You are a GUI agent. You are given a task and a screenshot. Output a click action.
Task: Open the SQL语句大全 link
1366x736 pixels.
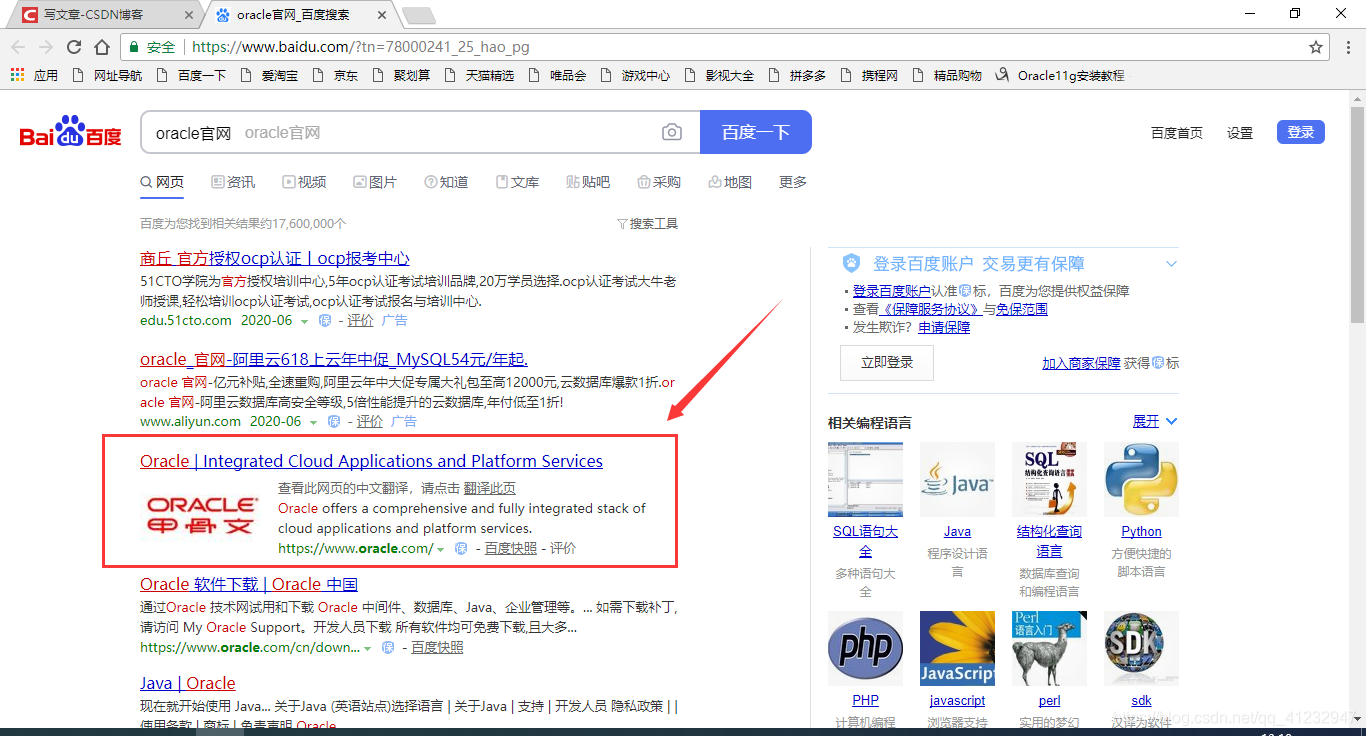pyautogui.click(x=865, y=541)
